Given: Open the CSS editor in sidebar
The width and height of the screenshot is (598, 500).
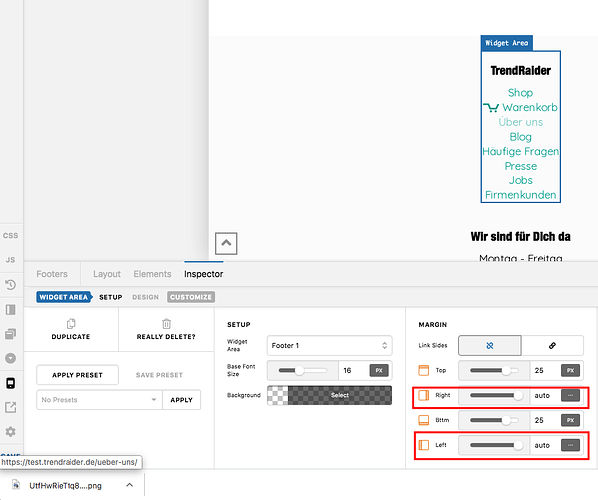Looking at the screenshot, I should 10,235.
